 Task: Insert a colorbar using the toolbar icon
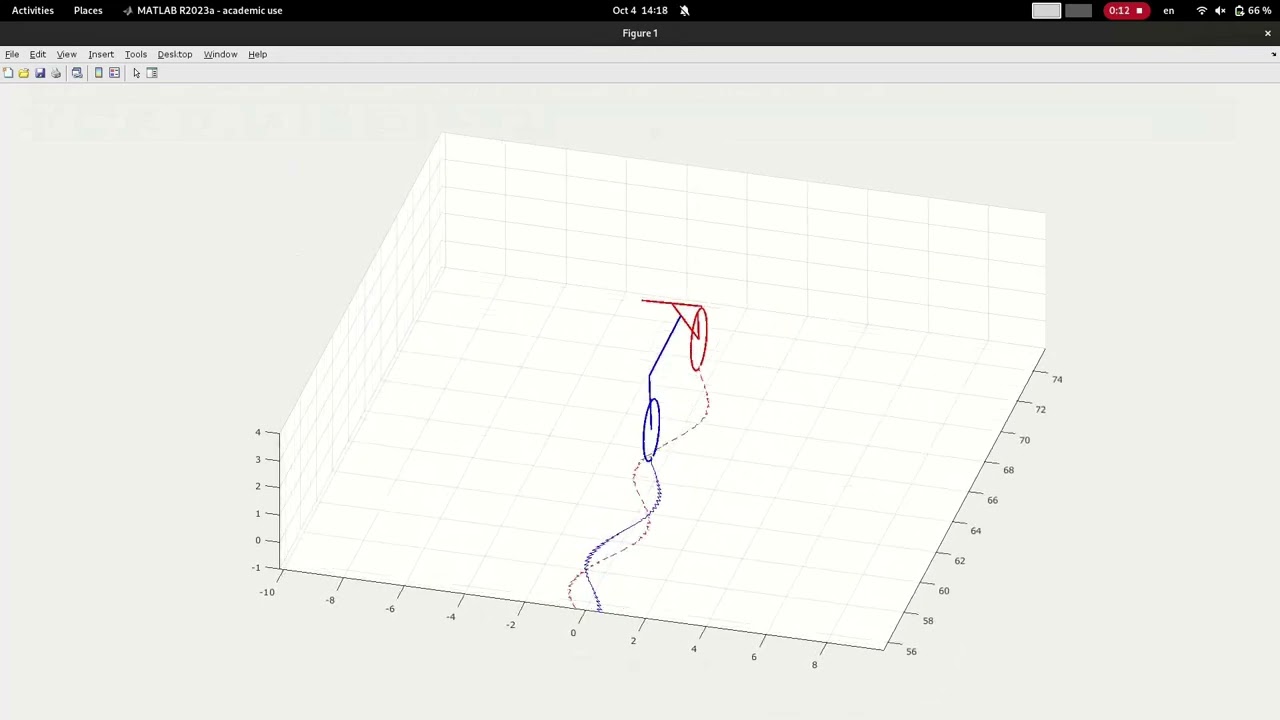click(x=98, y=73)
